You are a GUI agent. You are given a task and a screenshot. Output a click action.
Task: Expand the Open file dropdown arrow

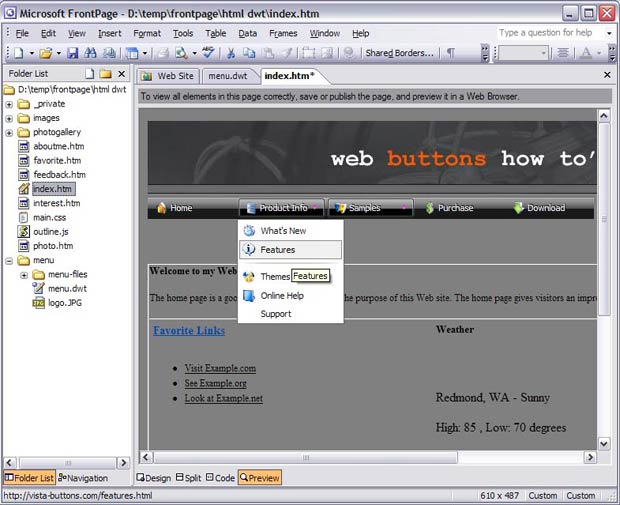point(59,53)
